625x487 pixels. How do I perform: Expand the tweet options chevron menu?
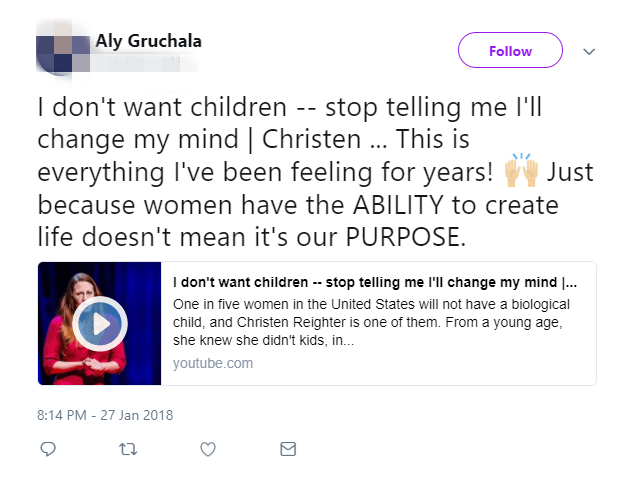point(589,51)
